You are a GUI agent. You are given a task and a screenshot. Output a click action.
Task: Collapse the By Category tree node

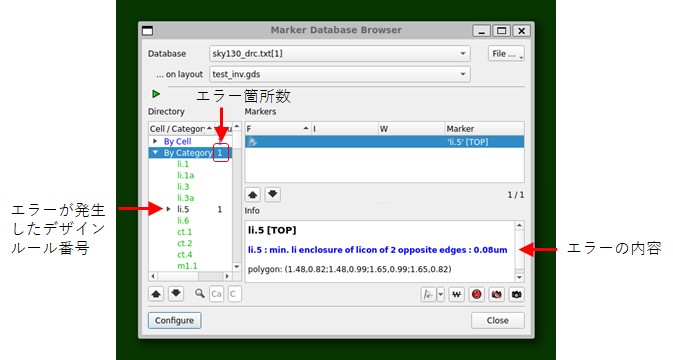[155, 153]
